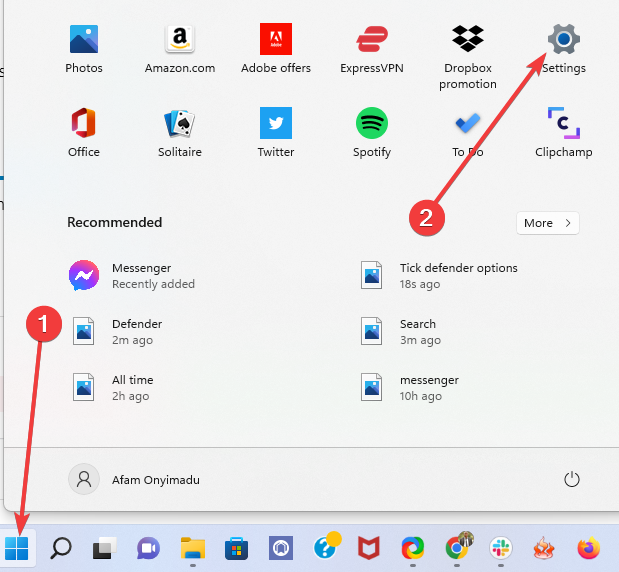The width and height of the screenshot is (619, 572).
Task: Open the messenger file from 10h ago
Action: (x=410, y=388)
